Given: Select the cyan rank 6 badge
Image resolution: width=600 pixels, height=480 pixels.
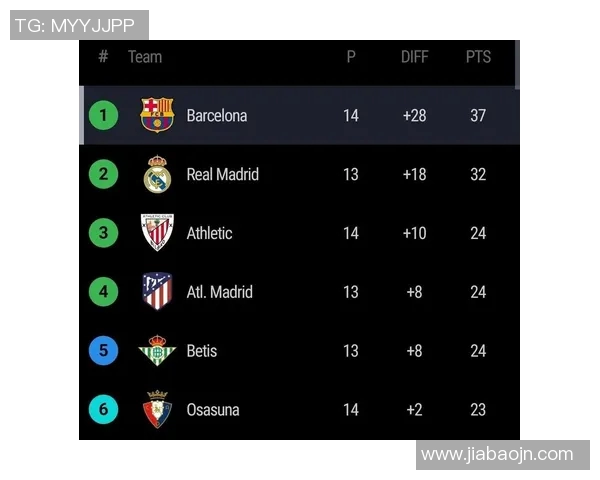Looking at the screenshot, I should tap(103, 409).
